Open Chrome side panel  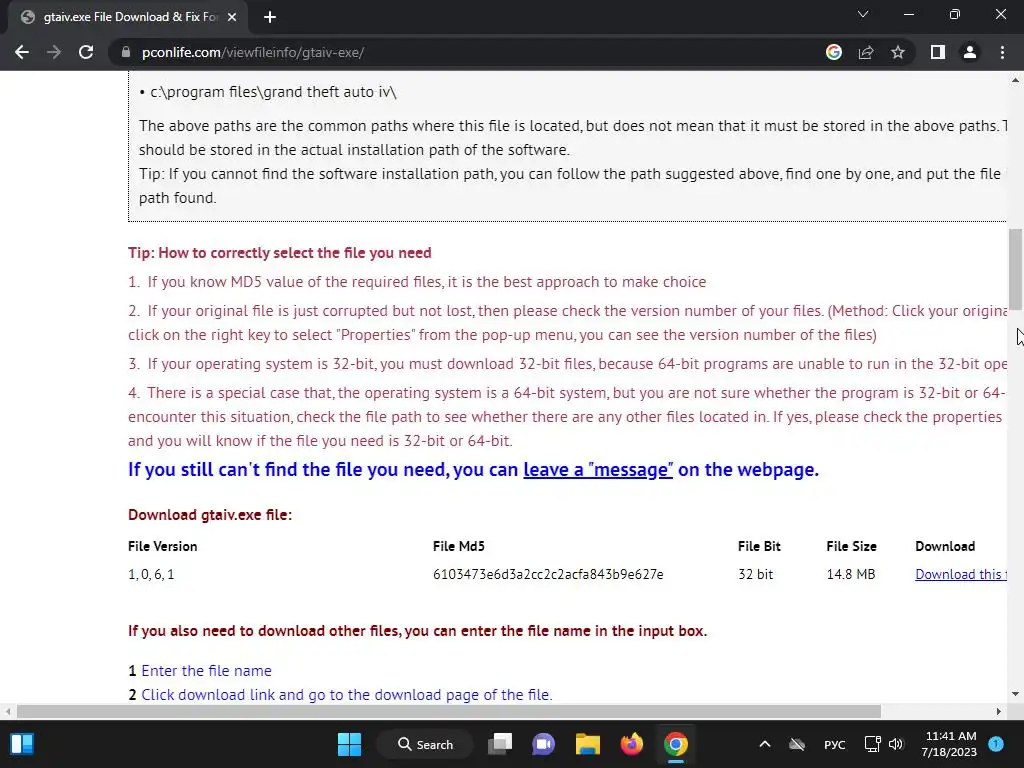click(938, 52)
